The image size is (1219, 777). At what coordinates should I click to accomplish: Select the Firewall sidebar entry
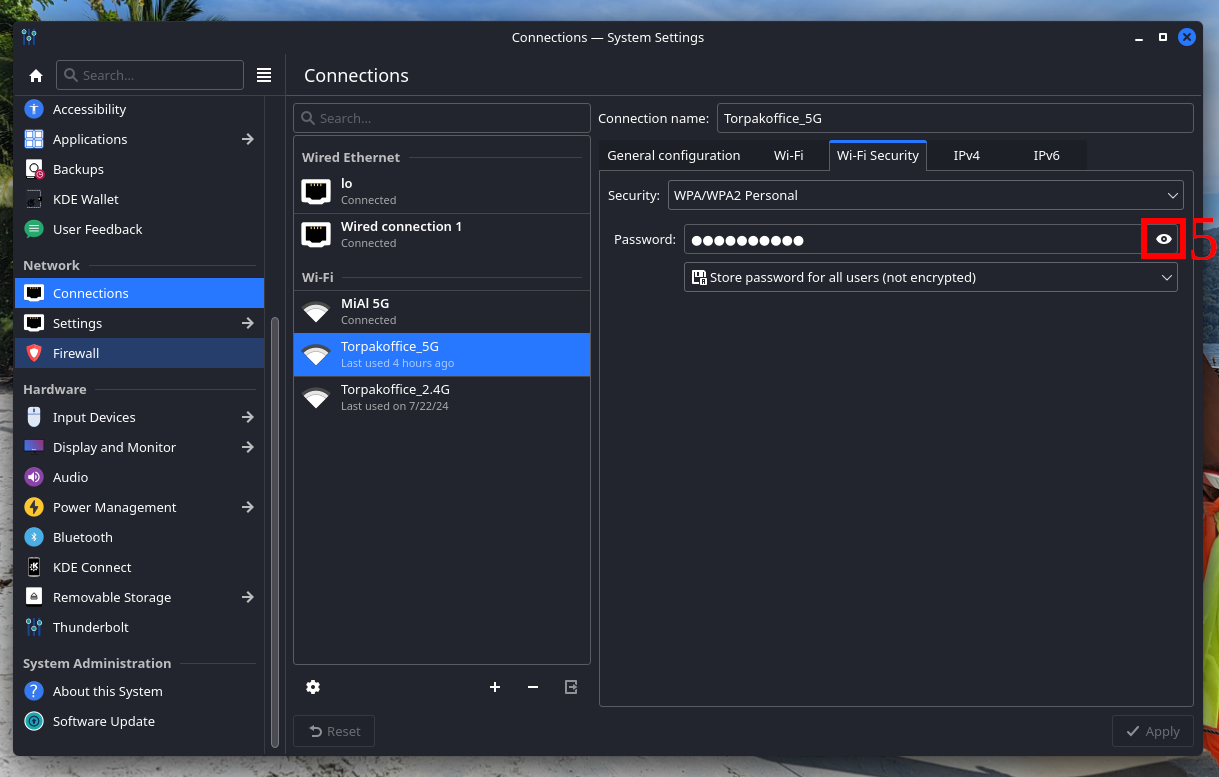(x=76, y=353)
